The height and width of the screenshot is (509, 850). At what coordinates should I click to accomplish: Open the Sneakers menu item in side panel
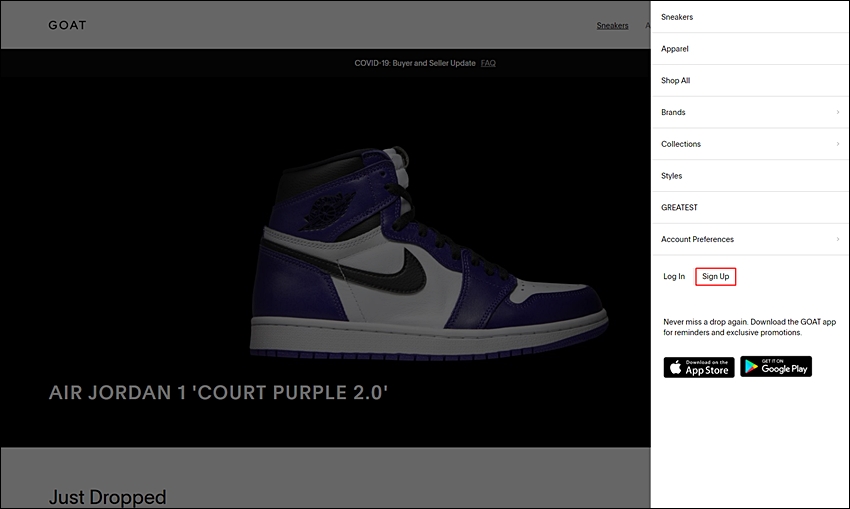pos(750,17)
